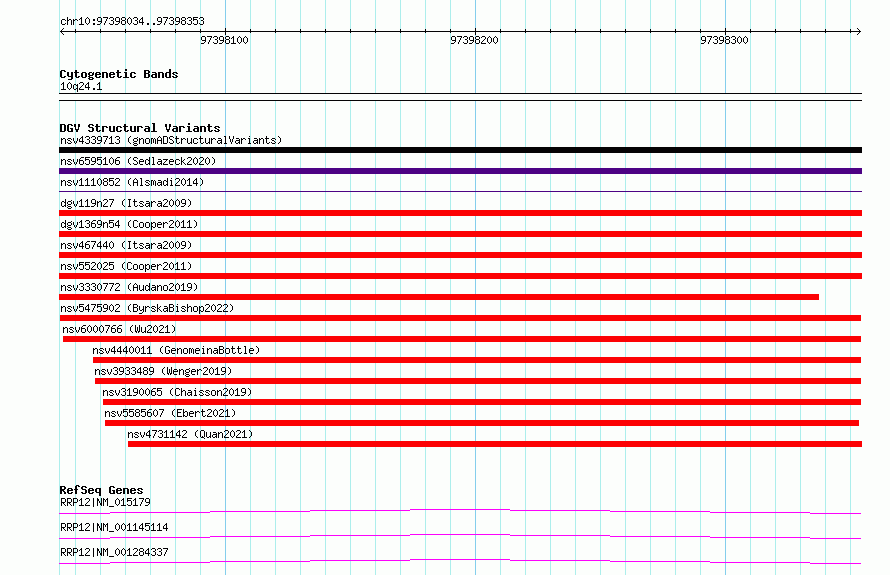
Task: Select the red nsv467440 variant bar
Action: pyautogui.click(x=460, y=255)
